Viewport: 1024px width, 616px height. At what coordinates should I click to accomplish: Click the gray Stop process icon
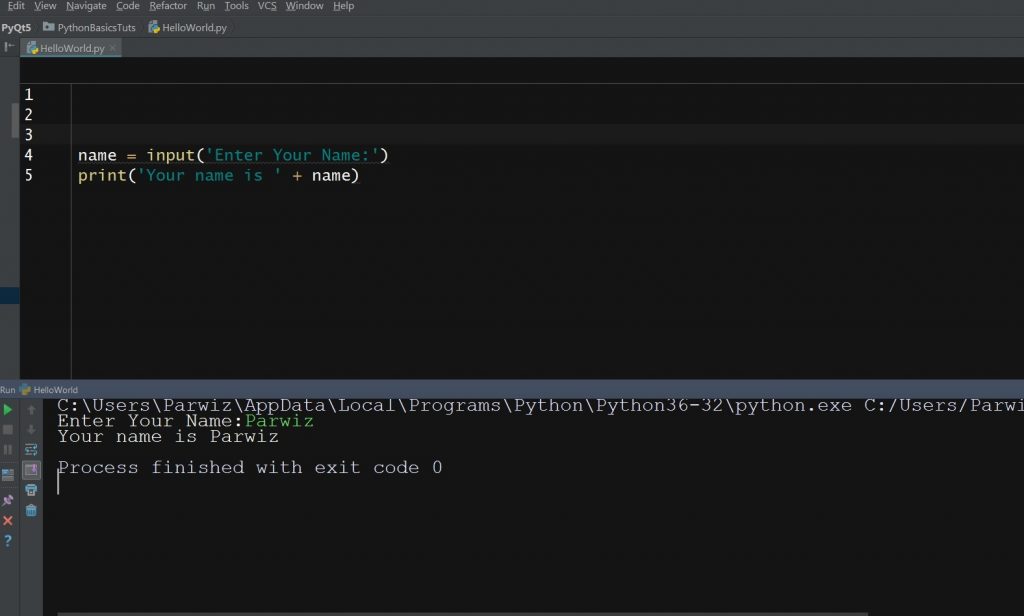click(8, 429)
